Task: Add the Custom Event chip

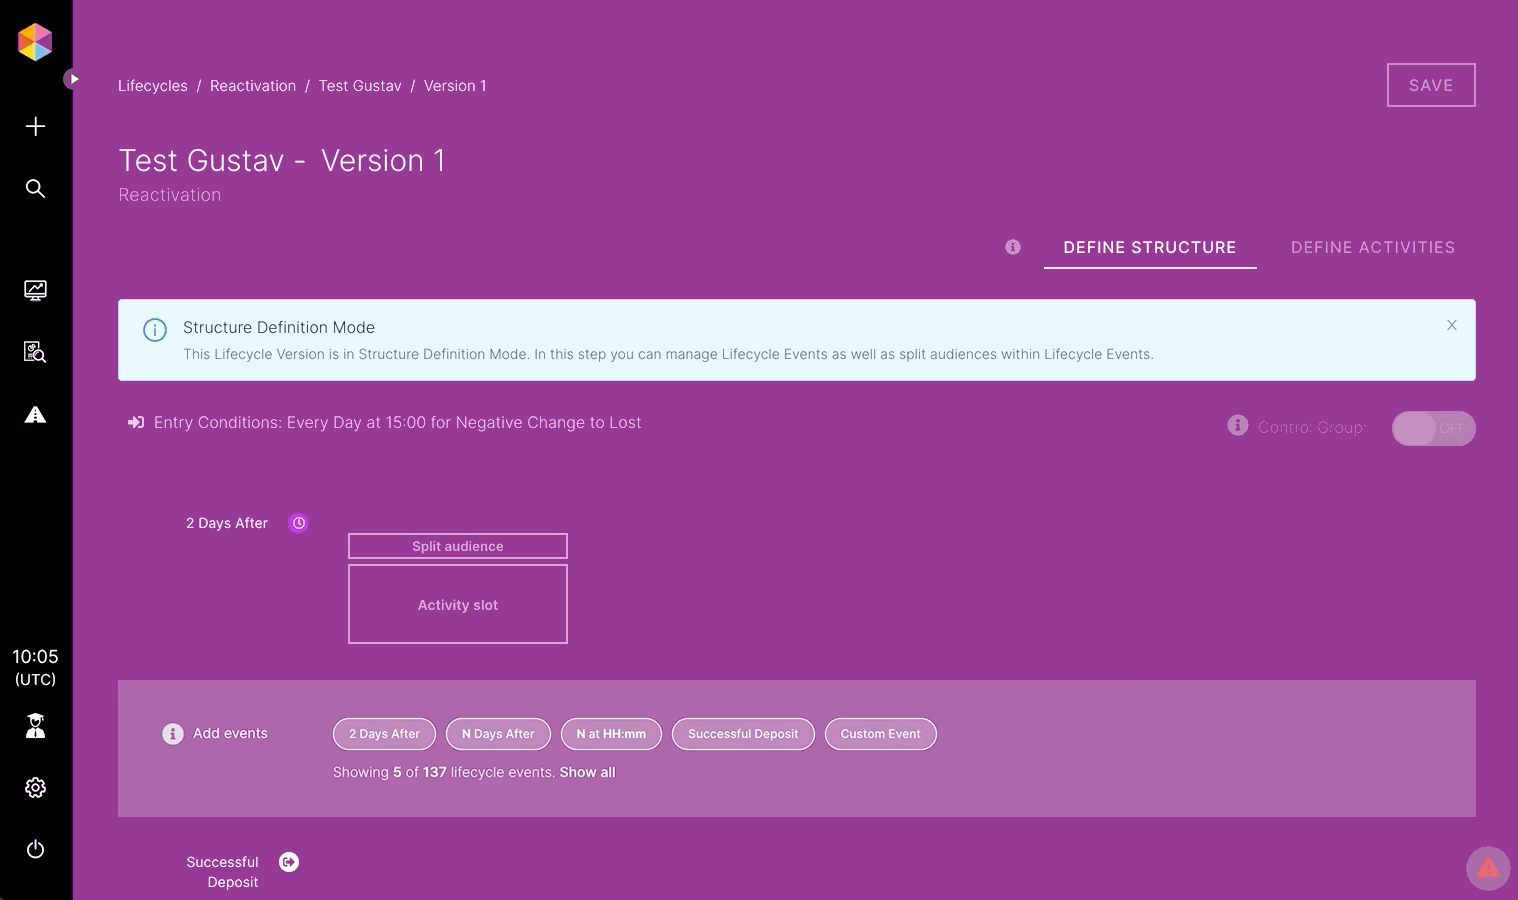Action: [880, 734]
